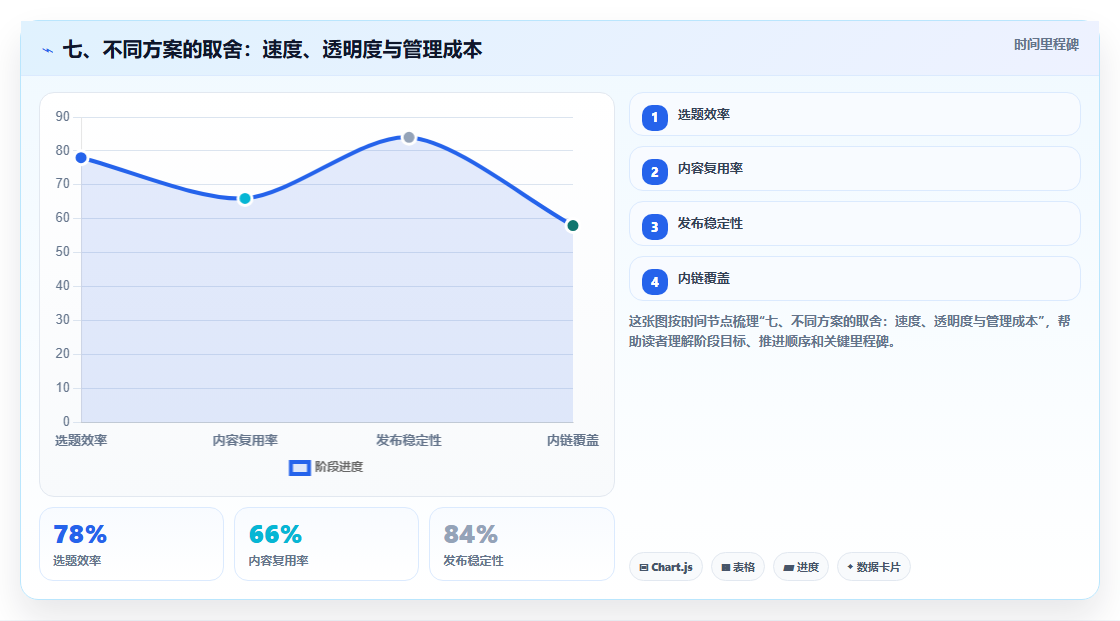Click the 84% 发布稳定性 data card
Image resolution: width=1120 pixels, height=621 pixels.
point(521,544)
